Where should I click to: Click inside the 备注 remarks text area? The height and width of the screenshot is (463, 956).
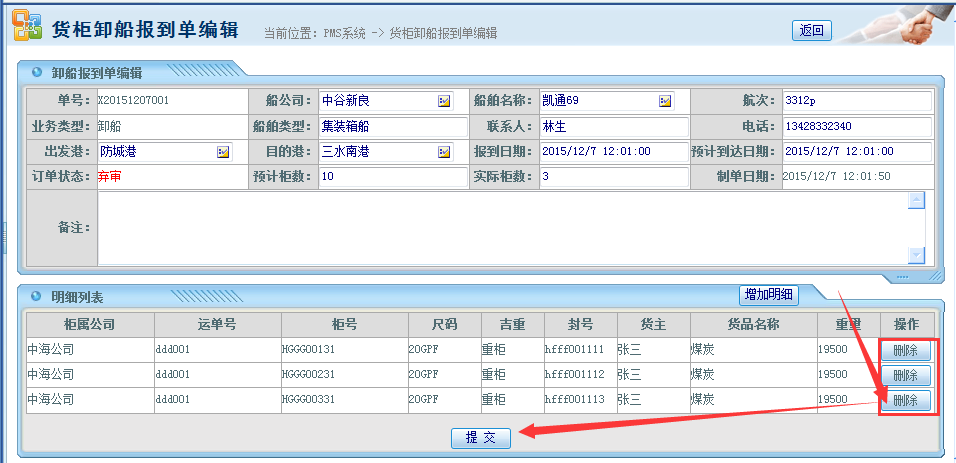[500, 228]
